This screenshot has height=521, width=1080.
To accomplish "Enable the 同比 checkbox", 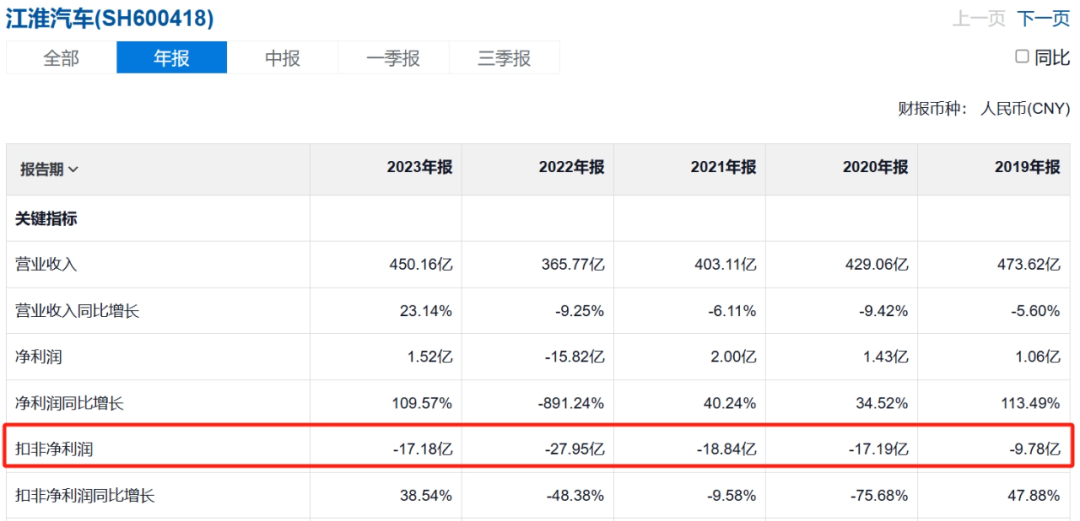I will coord(1022,57).
